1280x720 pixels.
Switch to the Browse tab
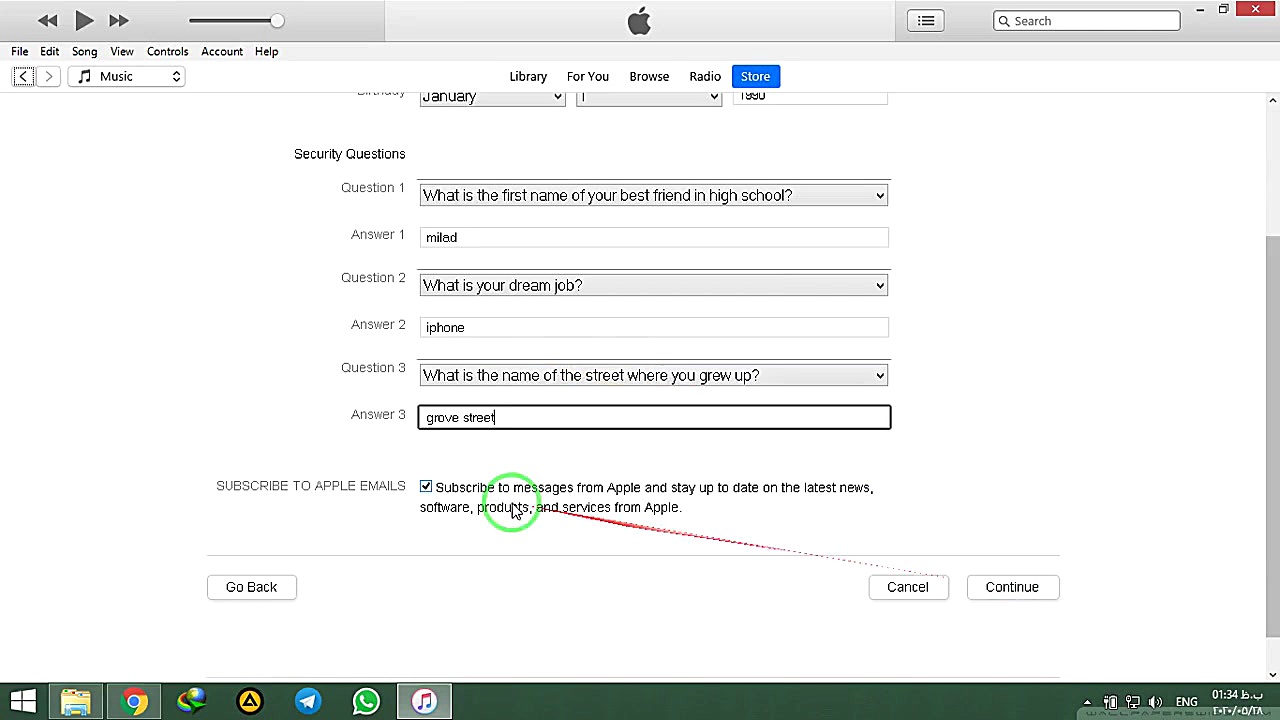[649, 76]
